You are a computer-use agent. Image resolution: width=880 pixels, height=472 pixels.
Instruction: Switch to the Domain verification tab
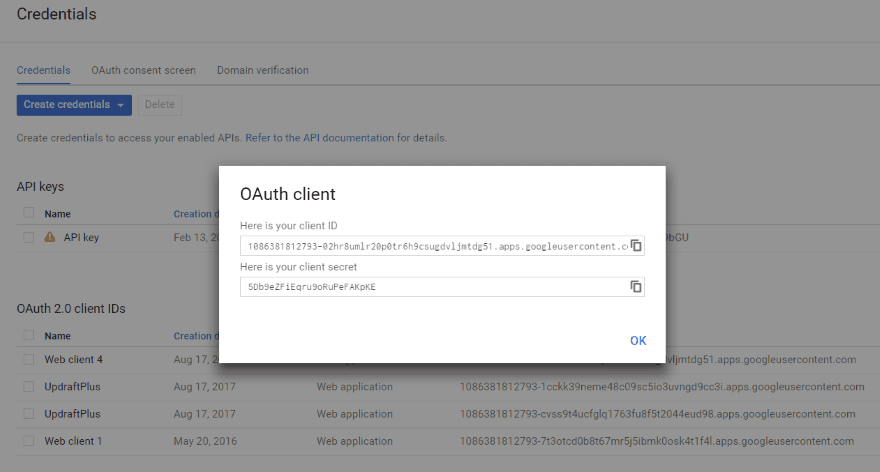(262, 71)
